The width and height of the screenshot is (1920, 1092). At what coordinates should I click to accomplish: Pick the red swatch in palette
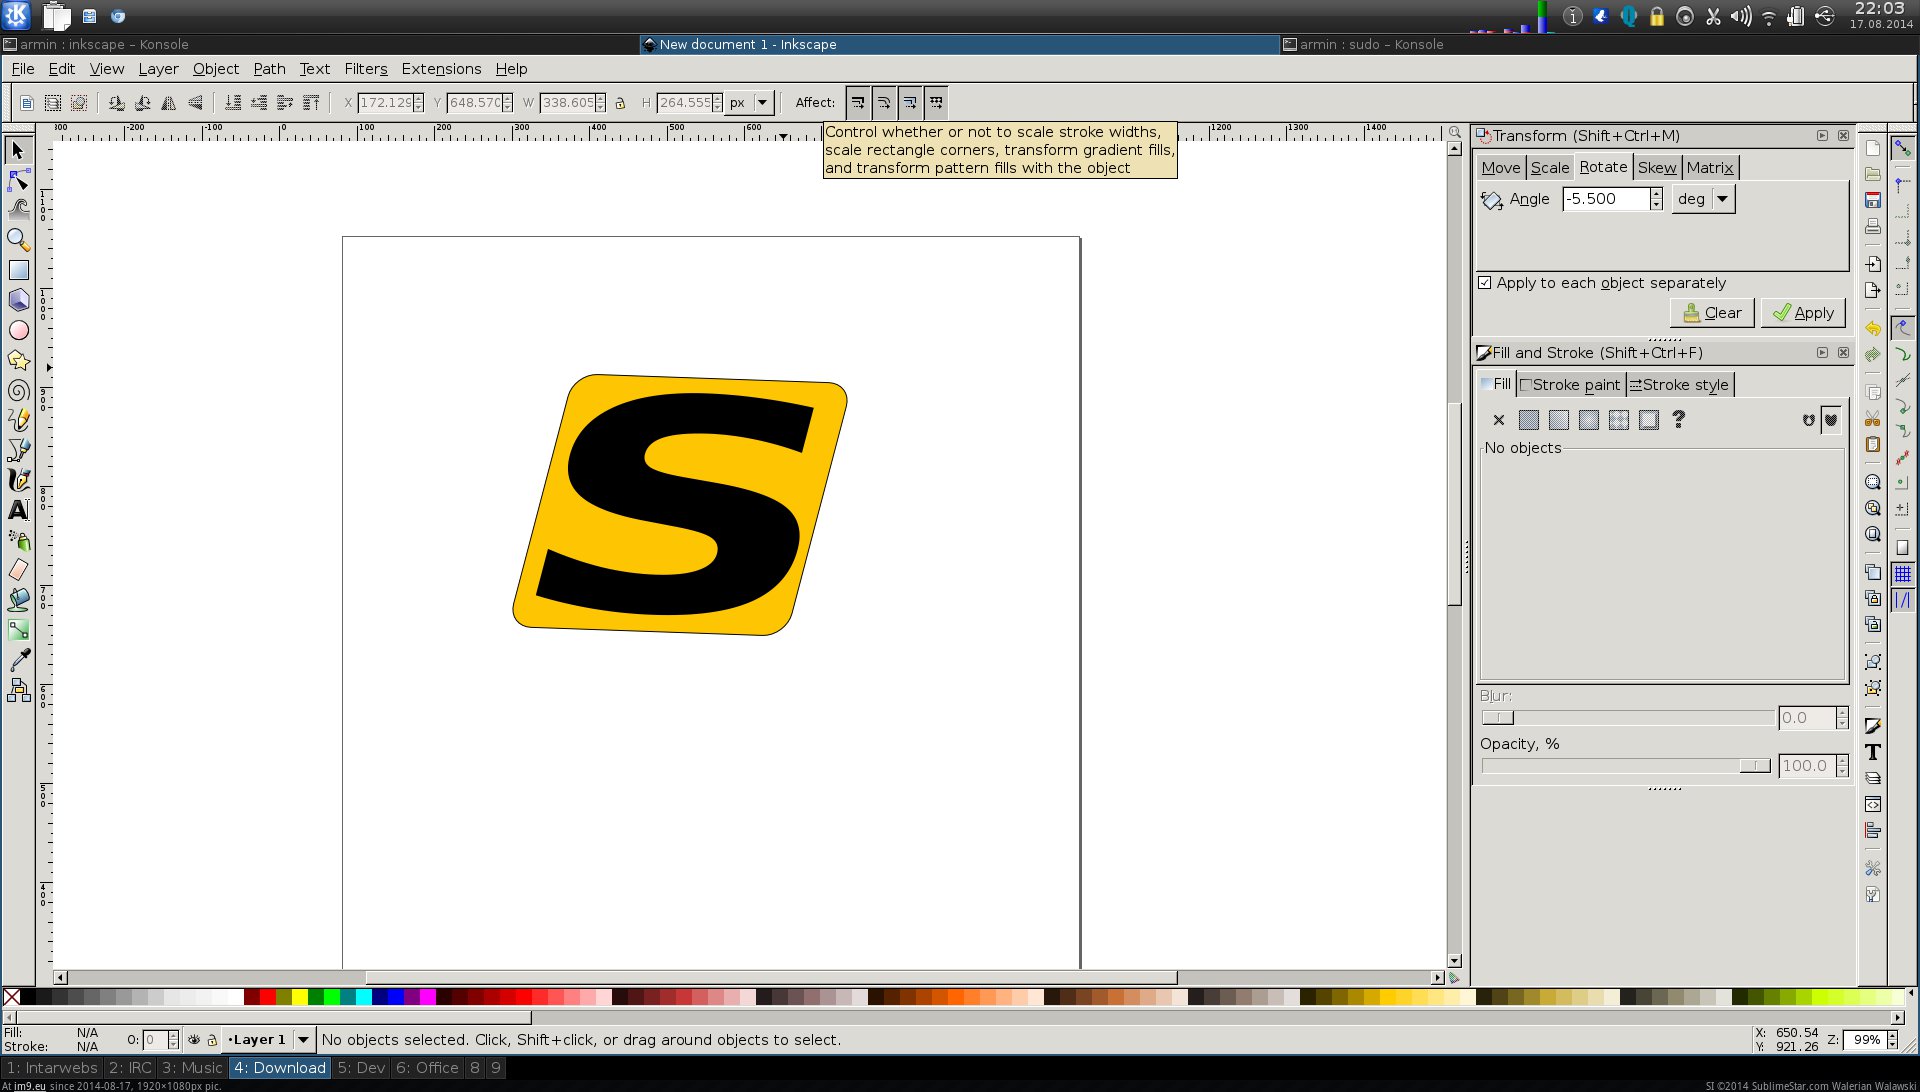tap(267, 997)
